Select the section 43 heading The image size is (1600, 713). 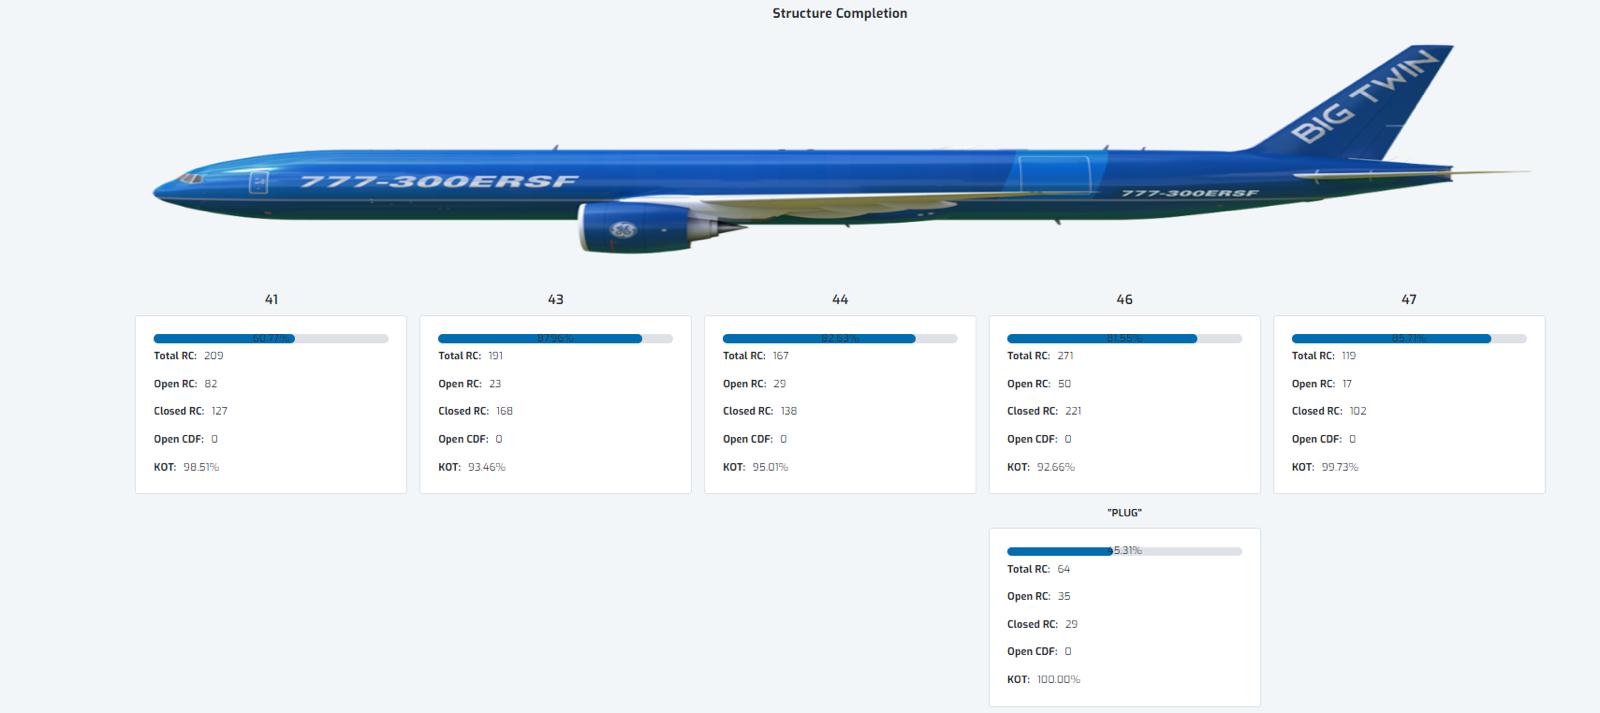[555, 299]
